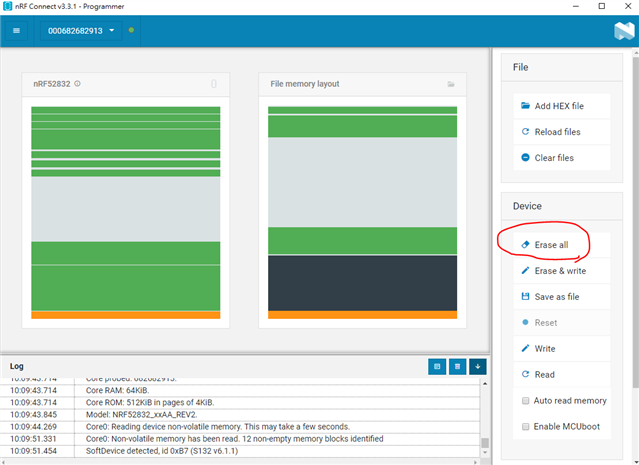Select the orange block in file memory layout

[362, 315]
